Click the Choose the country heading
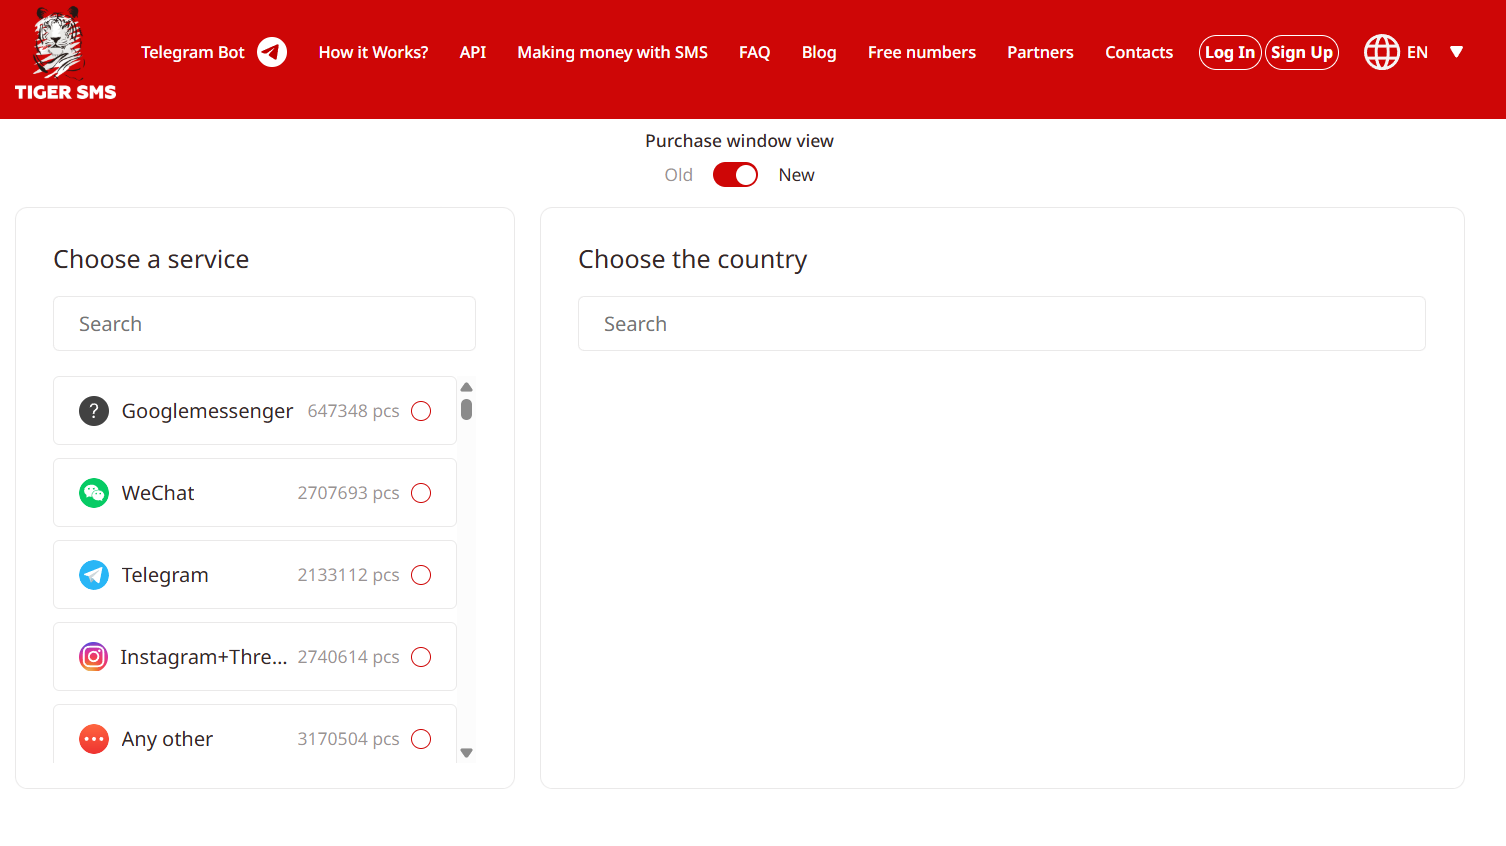 coord(692,260)
